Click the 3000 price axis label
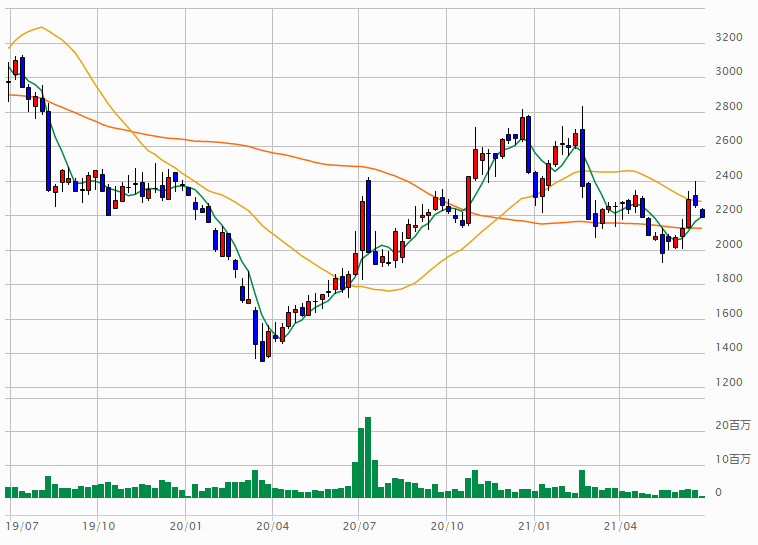Screen dimensions: 758x545 [729, 71]
